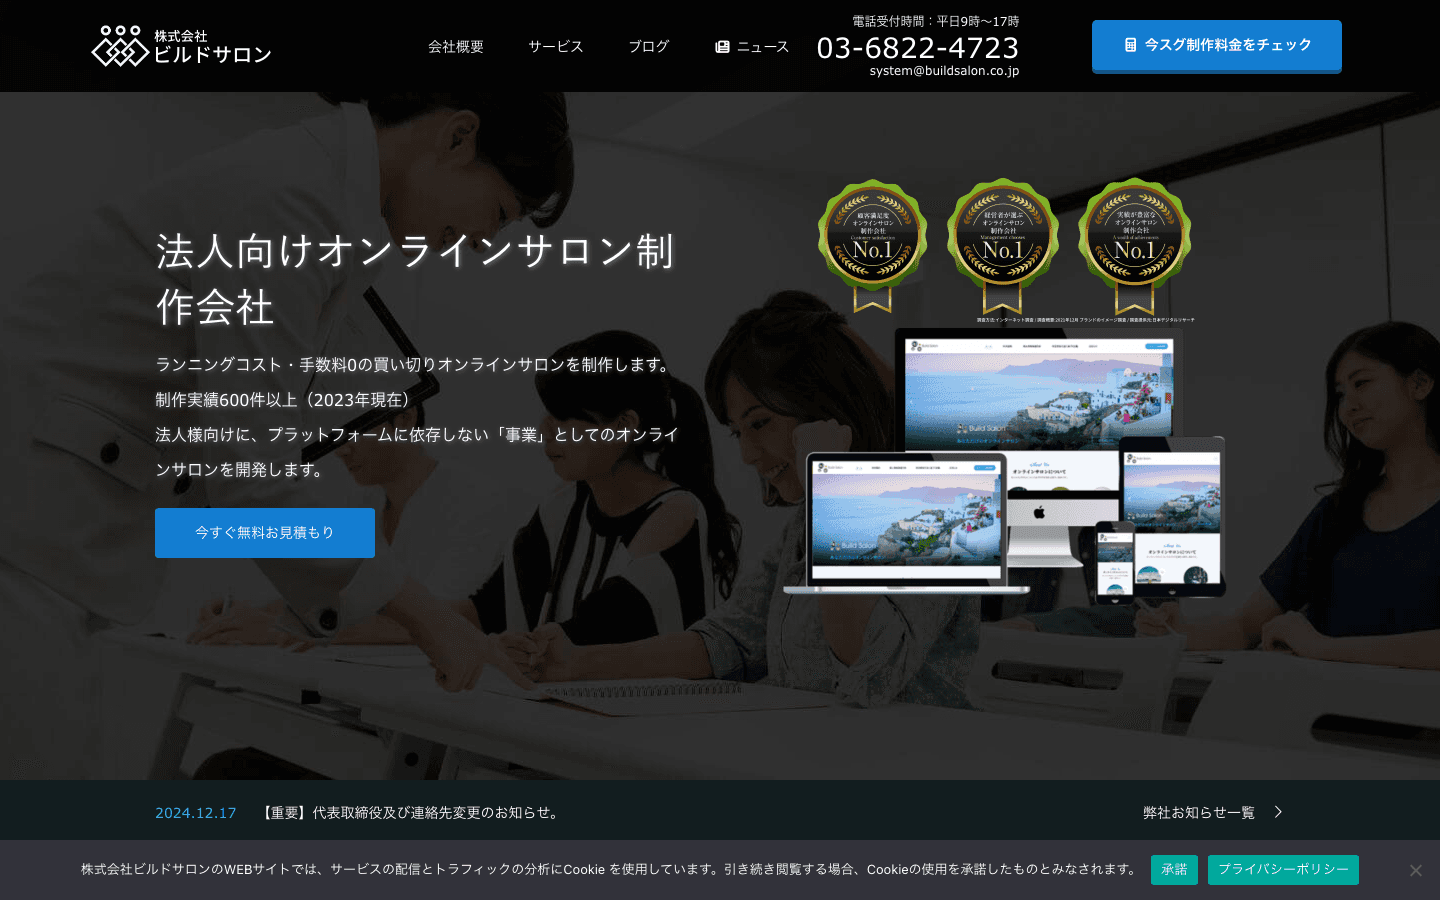Viewport: 1440px width, 900px height.
Task: Open the 【重要】代表取締役 news announcement
Action: pos(410,813)
